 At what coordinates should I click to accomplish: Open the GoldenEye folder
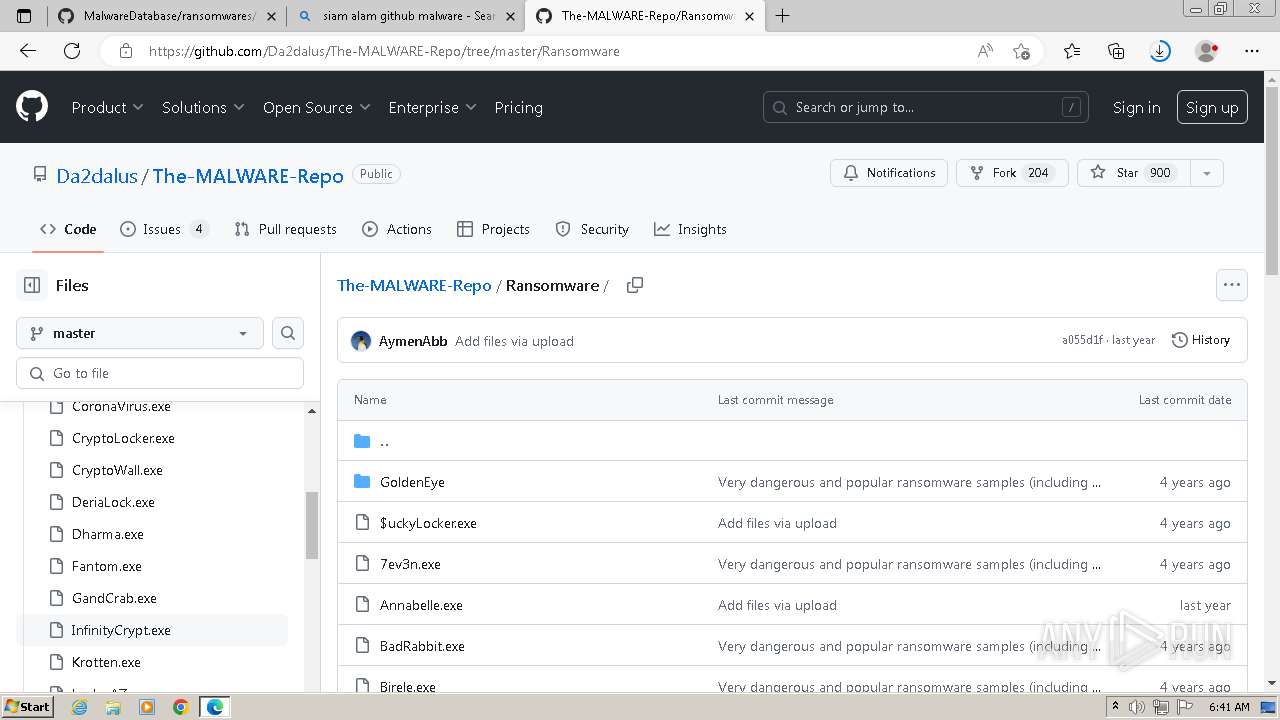tap(412, 482)
